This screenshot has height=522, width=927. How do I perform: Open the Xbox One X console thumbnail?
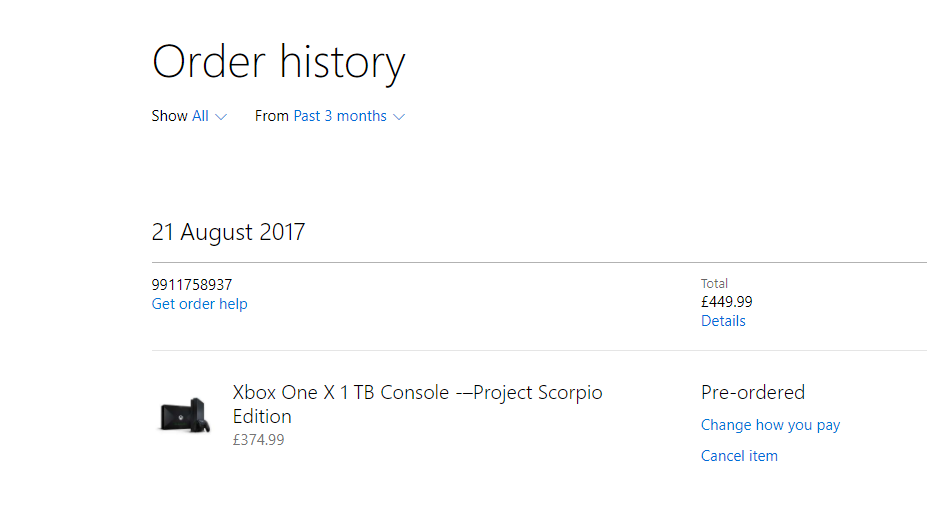[184, 416]
